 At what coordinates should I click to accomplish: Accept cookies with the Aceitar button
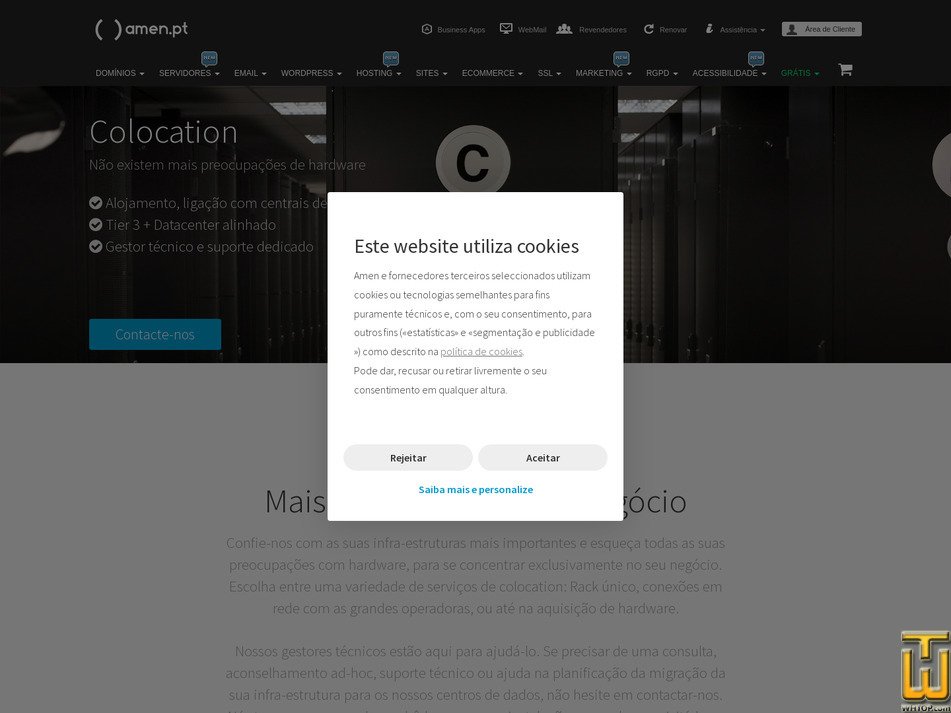coord(543,457)
